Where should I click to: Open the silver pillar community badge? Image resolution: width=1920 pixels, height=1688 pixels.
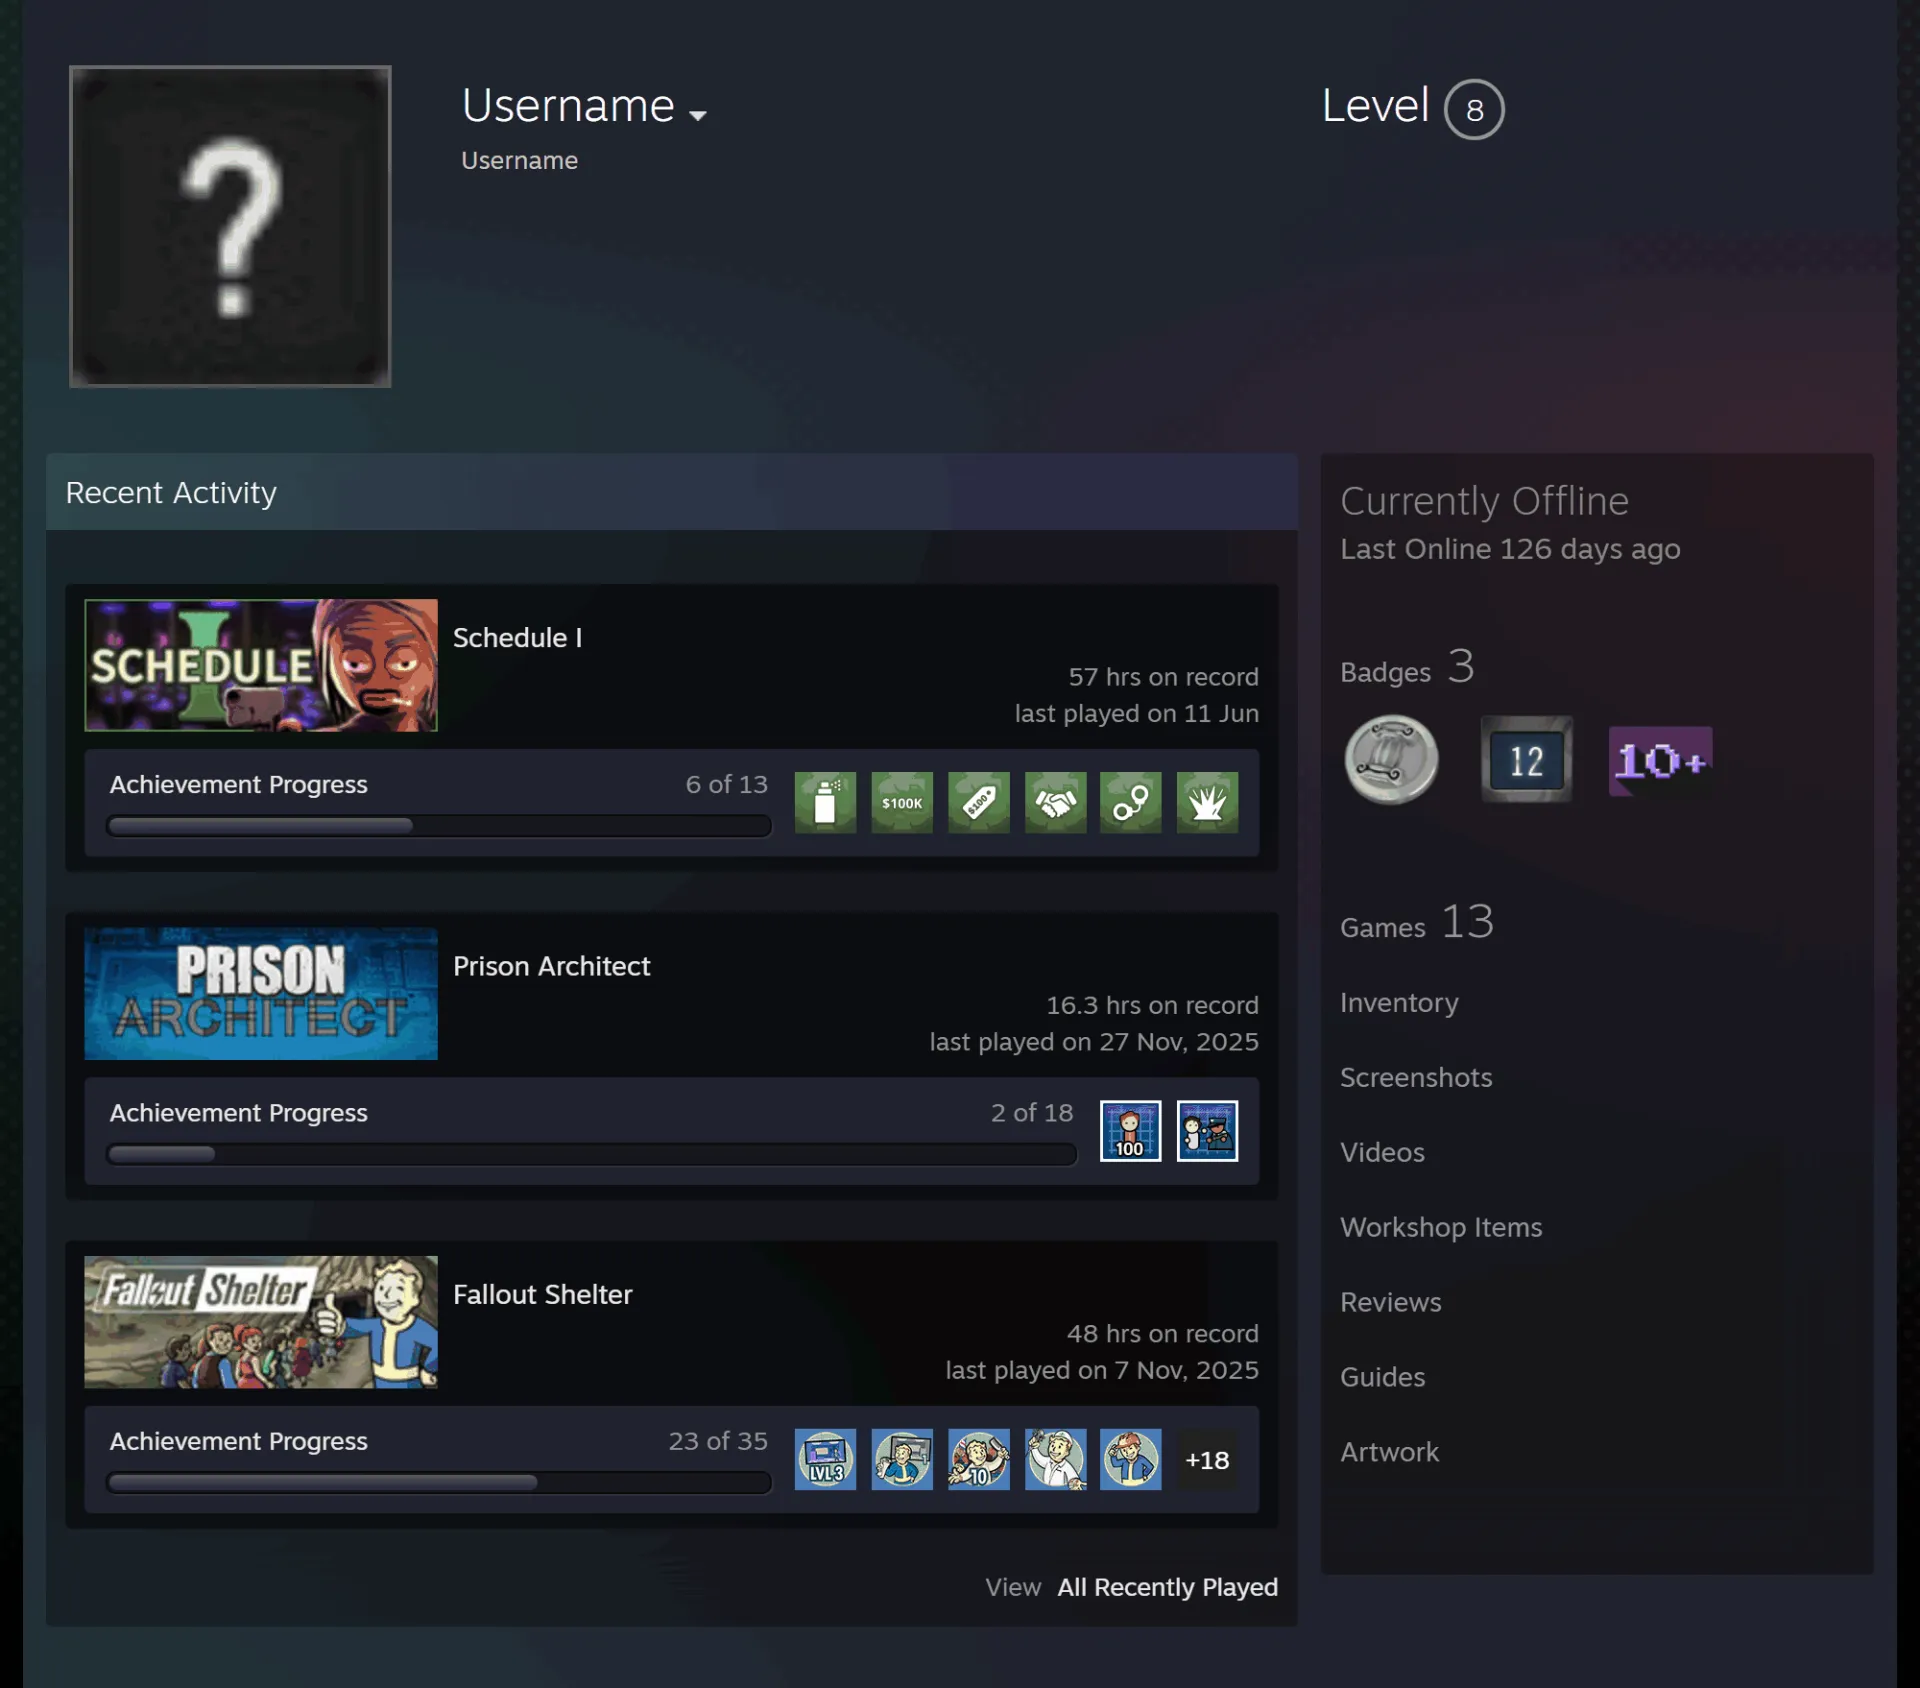pos(1391,759)
